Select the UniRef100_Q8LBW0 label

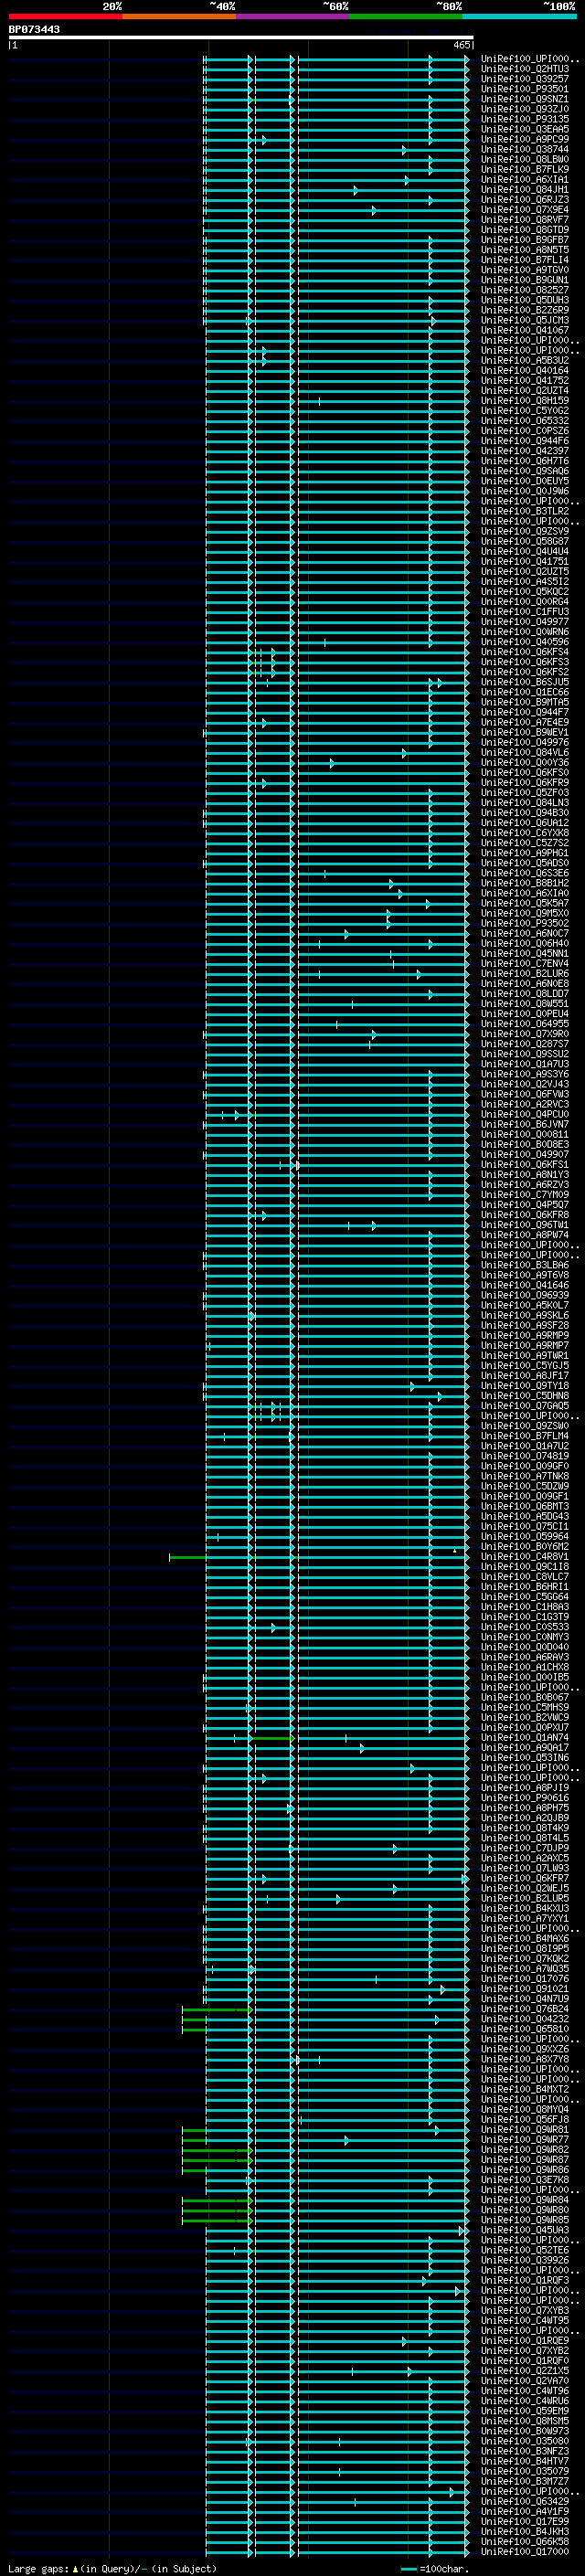(x=525, y=160)
